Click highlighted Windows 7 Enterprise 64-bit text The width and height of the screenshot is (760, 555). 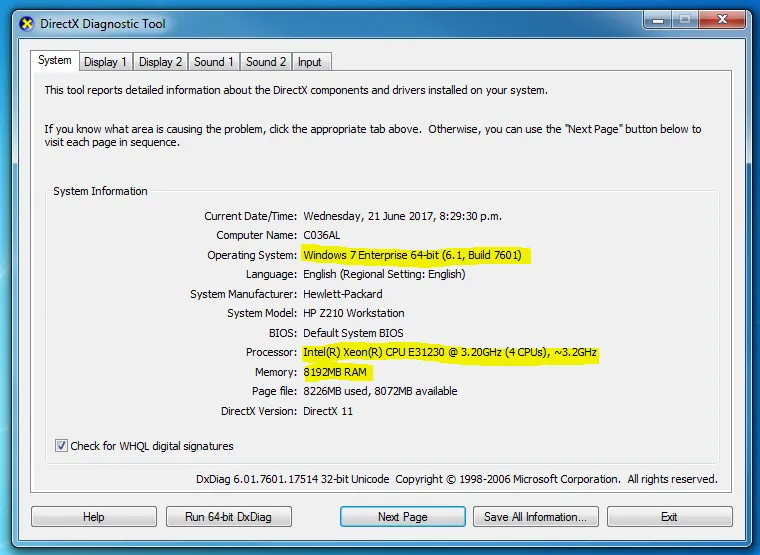point(412,255)
